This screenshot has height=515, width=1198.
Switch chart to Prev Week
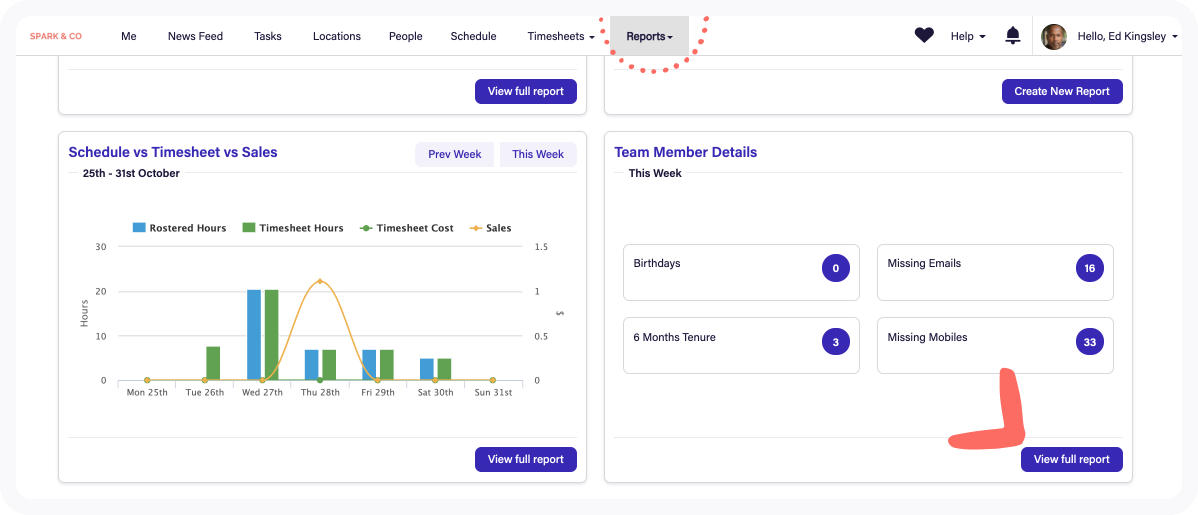(454, 154)
